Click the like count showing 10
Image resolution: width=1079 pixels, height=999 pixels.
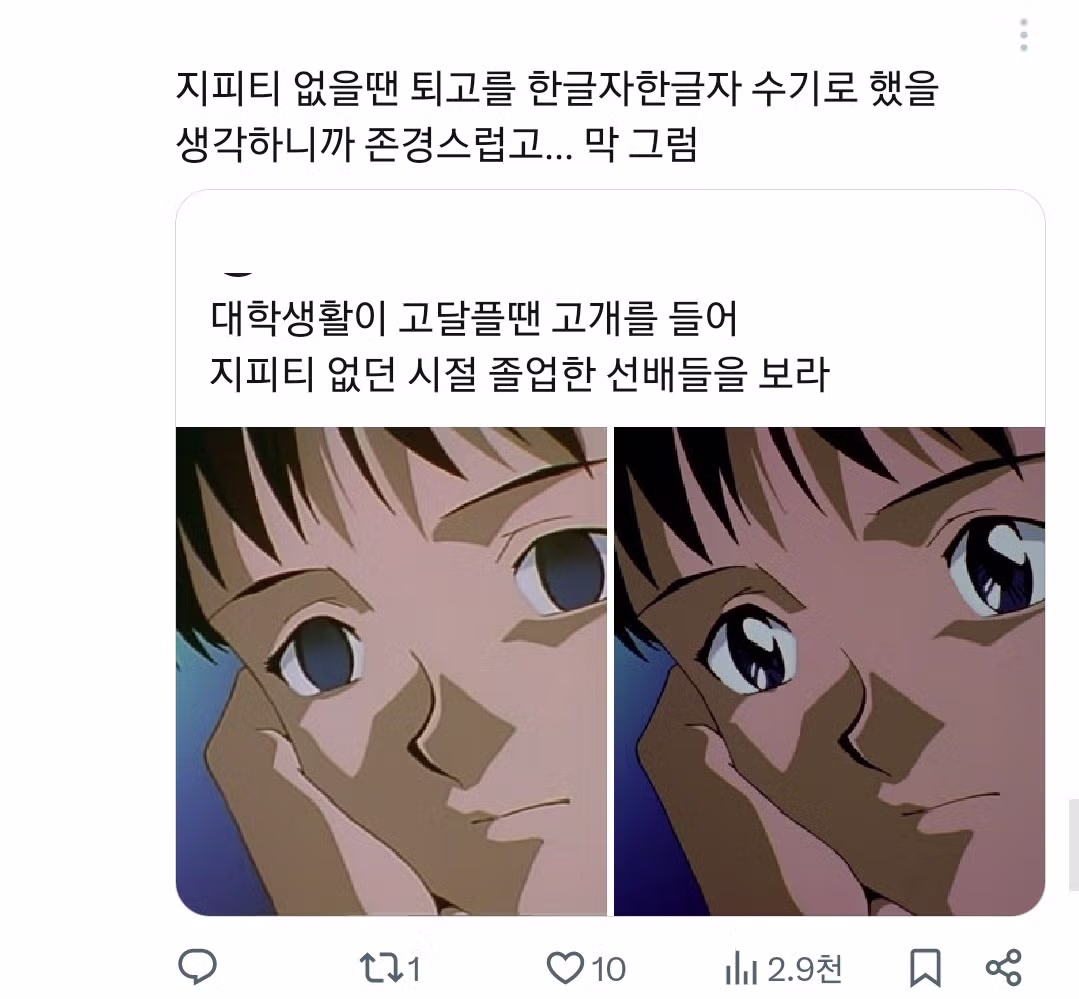tap(608, 968)
